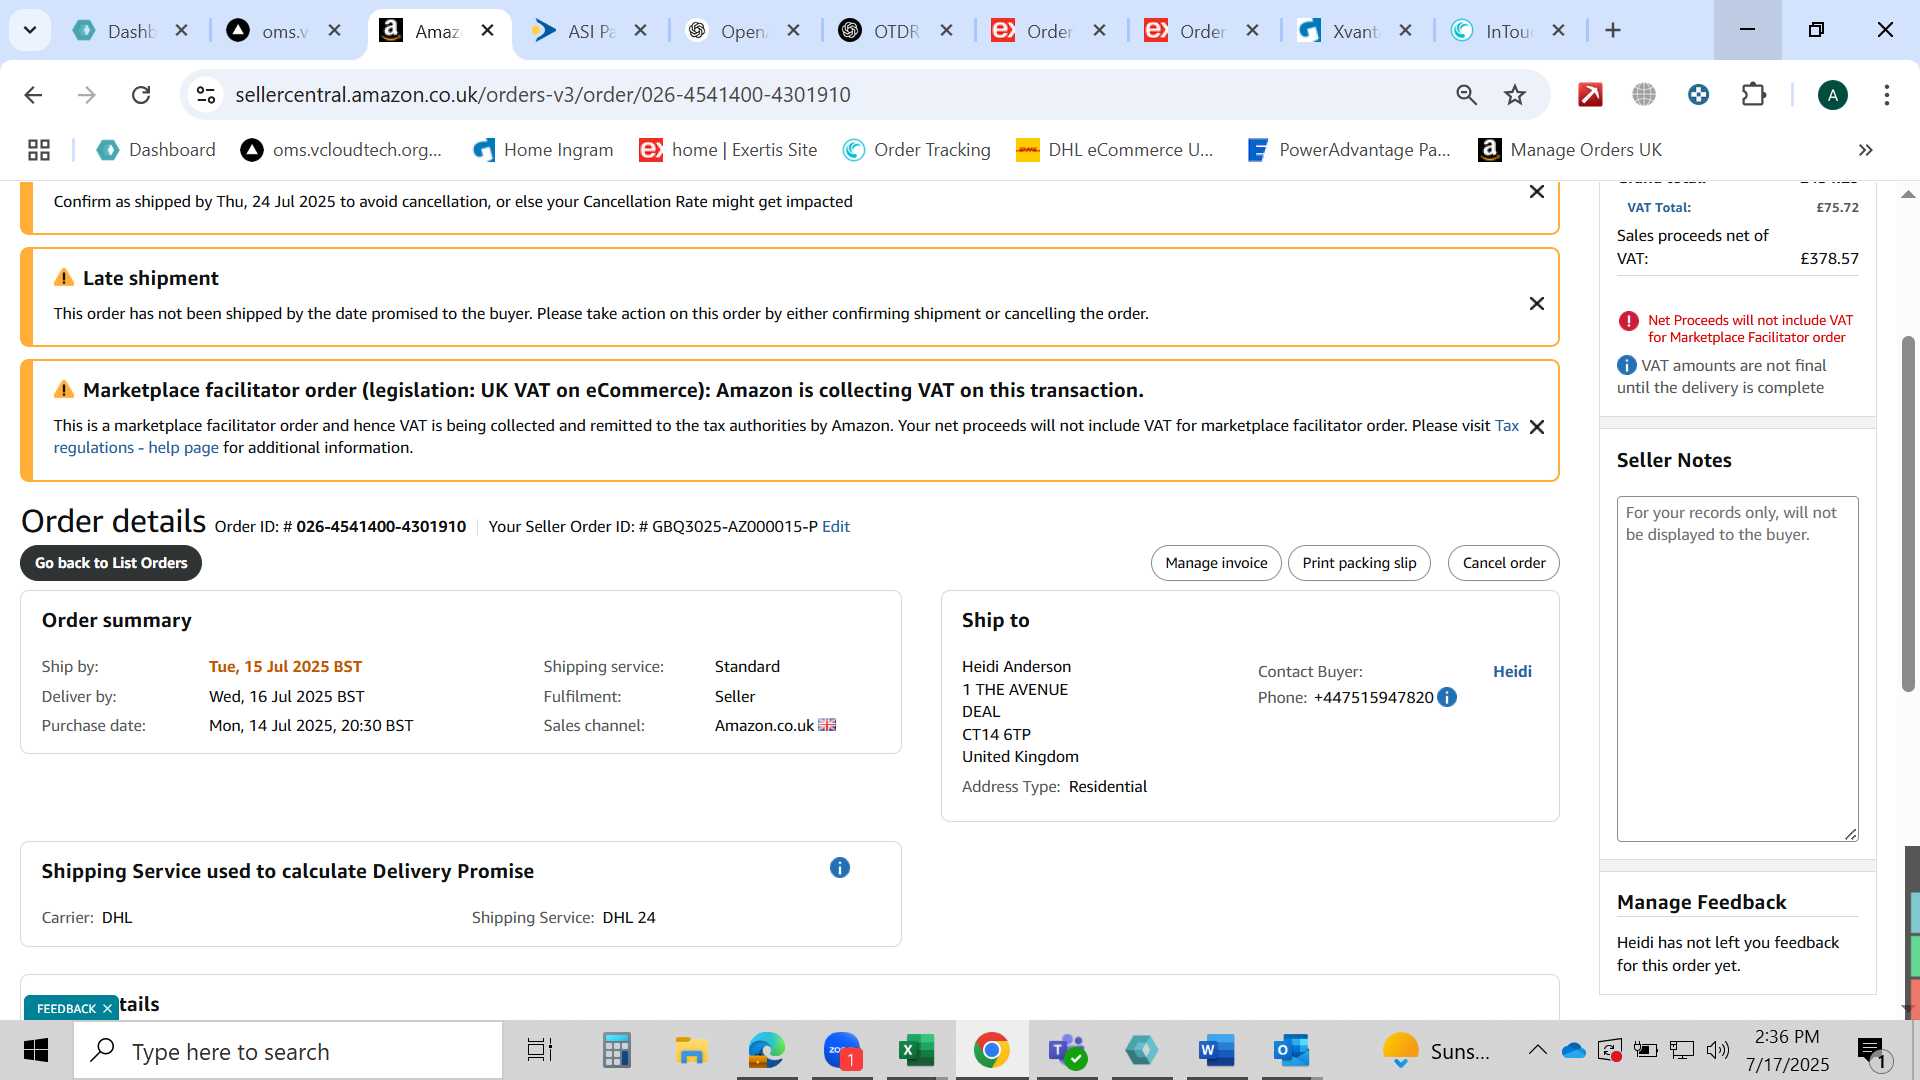Open Chrome three-dot menu

(x=1887, y=95)
